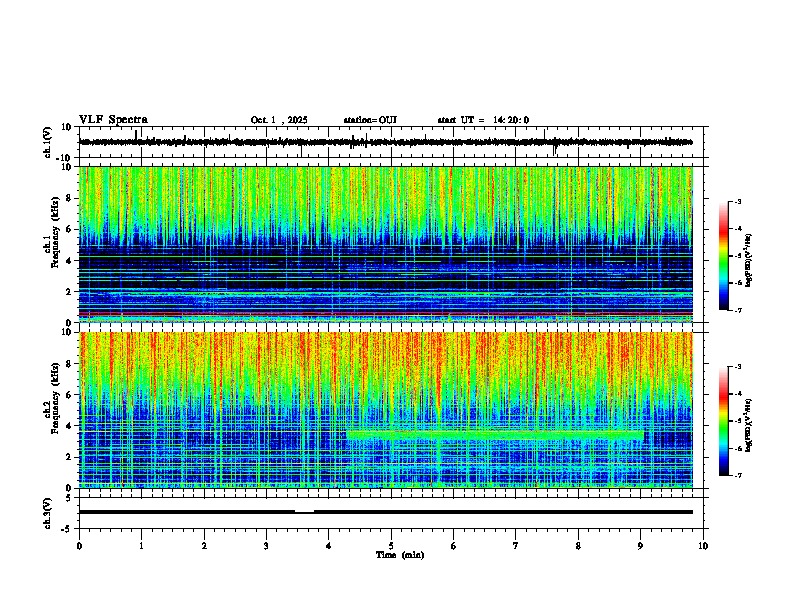Viewport: 792px width, 612px height.
Task: Click the ch.1 "Frequency (kHz)" axis label
Action: click(x=55, y=233)
